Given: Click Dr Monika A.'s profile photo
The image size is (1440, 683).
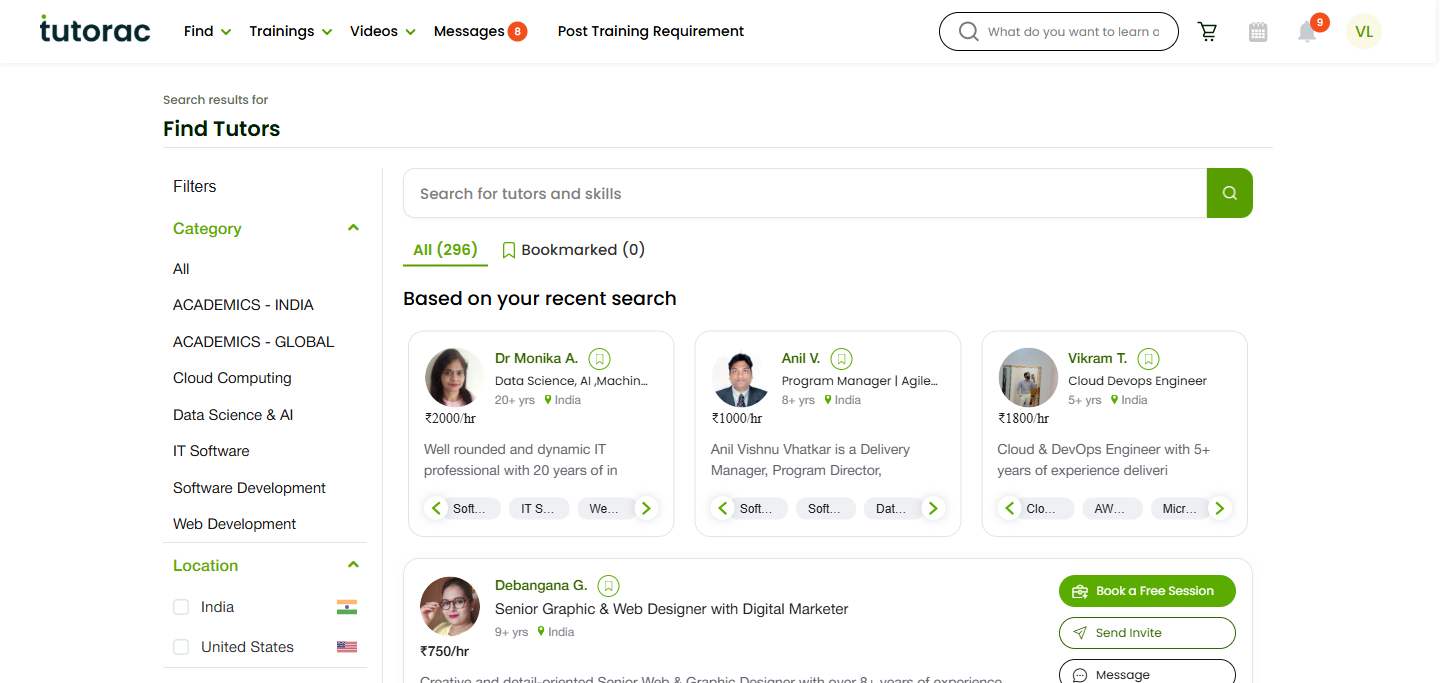Looking at the screenshot, I should pyautogui.click(x=455, y=378).
